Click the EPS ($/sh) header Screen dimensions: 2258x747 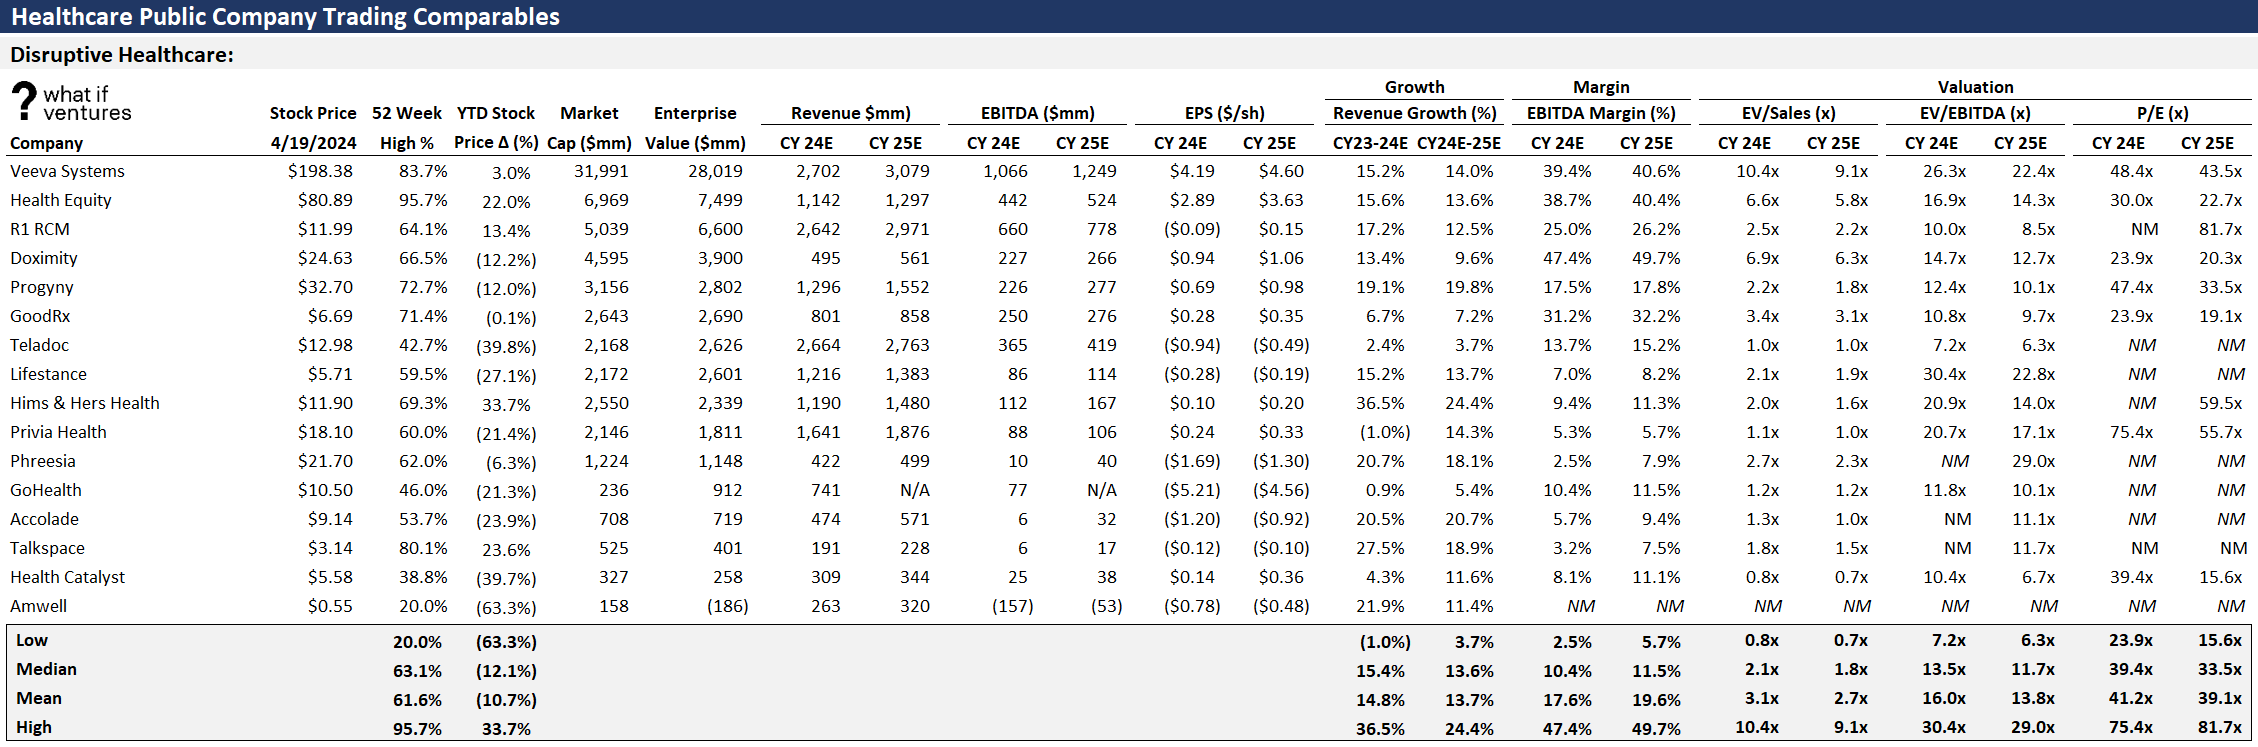1225,113
